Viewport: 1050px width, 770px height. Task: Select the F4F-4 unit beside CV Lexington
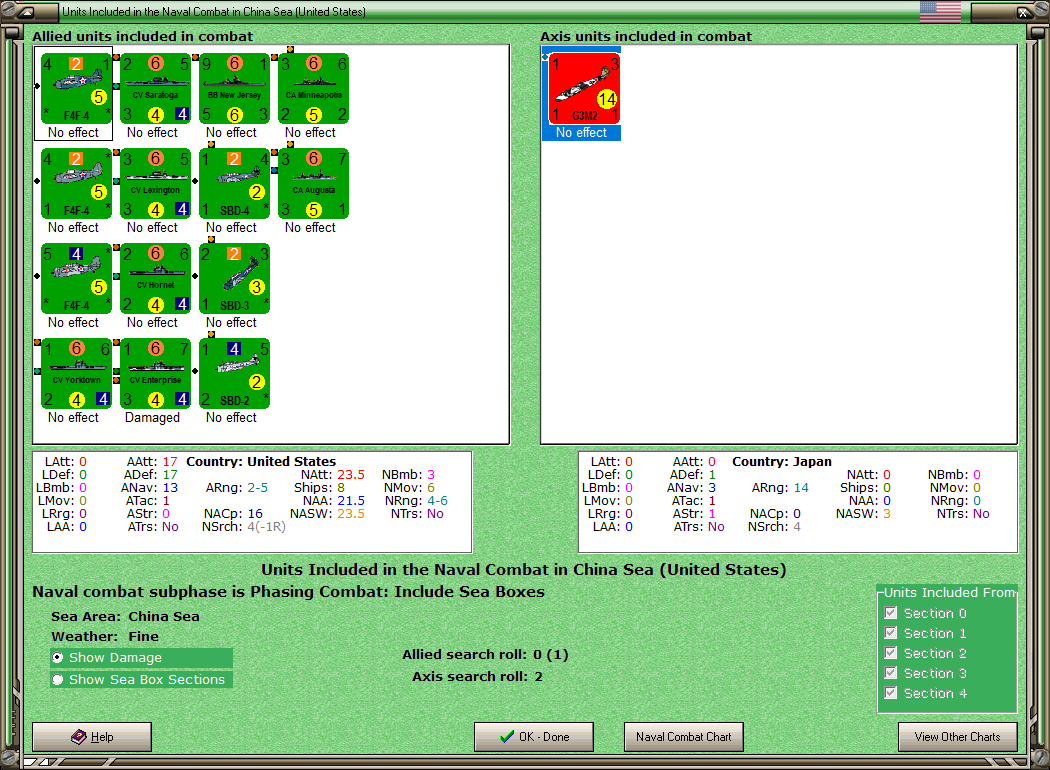coord(76,184)
